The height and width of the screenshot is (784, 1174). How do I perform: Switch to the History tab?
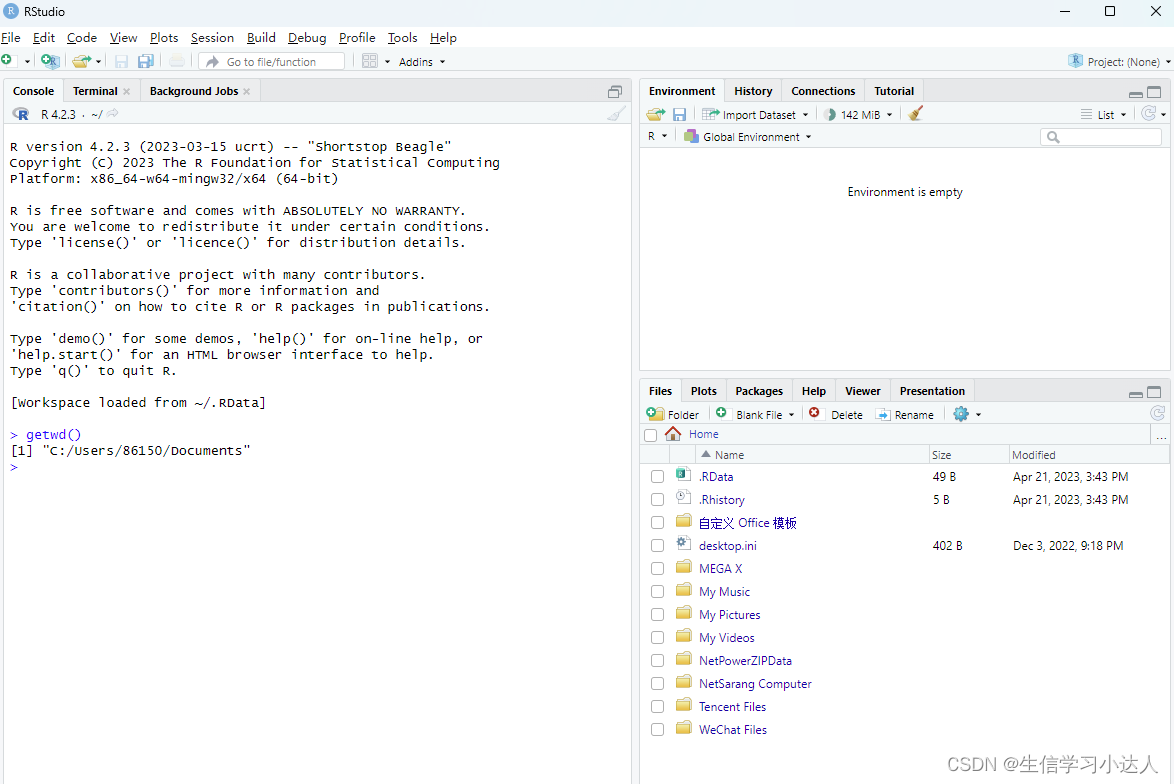(x=753, y=90)
